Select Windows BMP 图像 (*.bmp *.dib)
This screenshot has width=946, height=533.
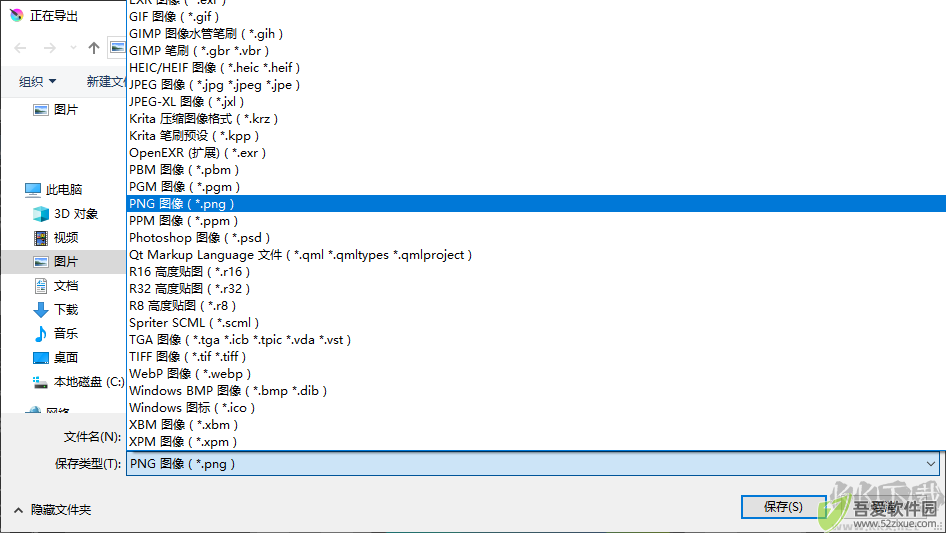pos(536,391)
